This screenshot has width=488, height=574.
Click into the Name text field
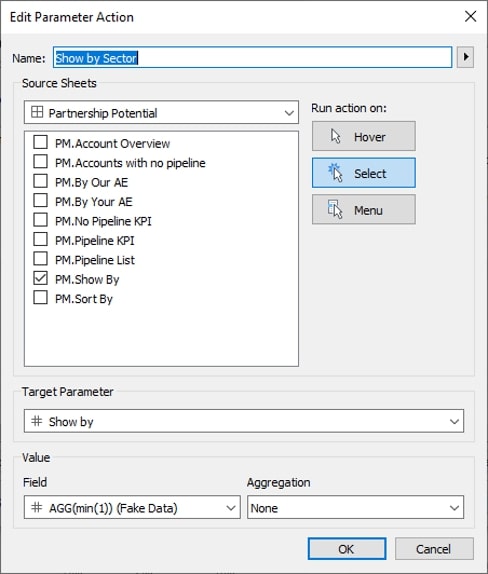tap(253, 57)
